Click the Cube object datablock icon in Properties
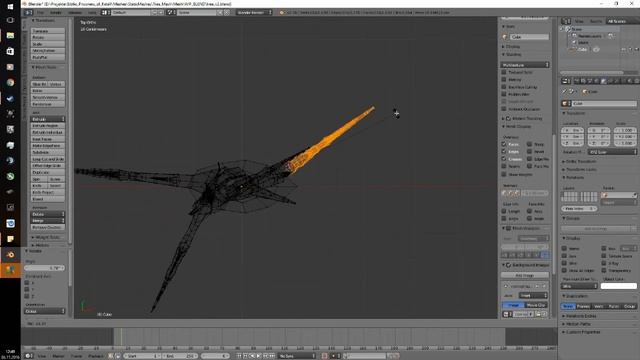 tap(566, 104)
